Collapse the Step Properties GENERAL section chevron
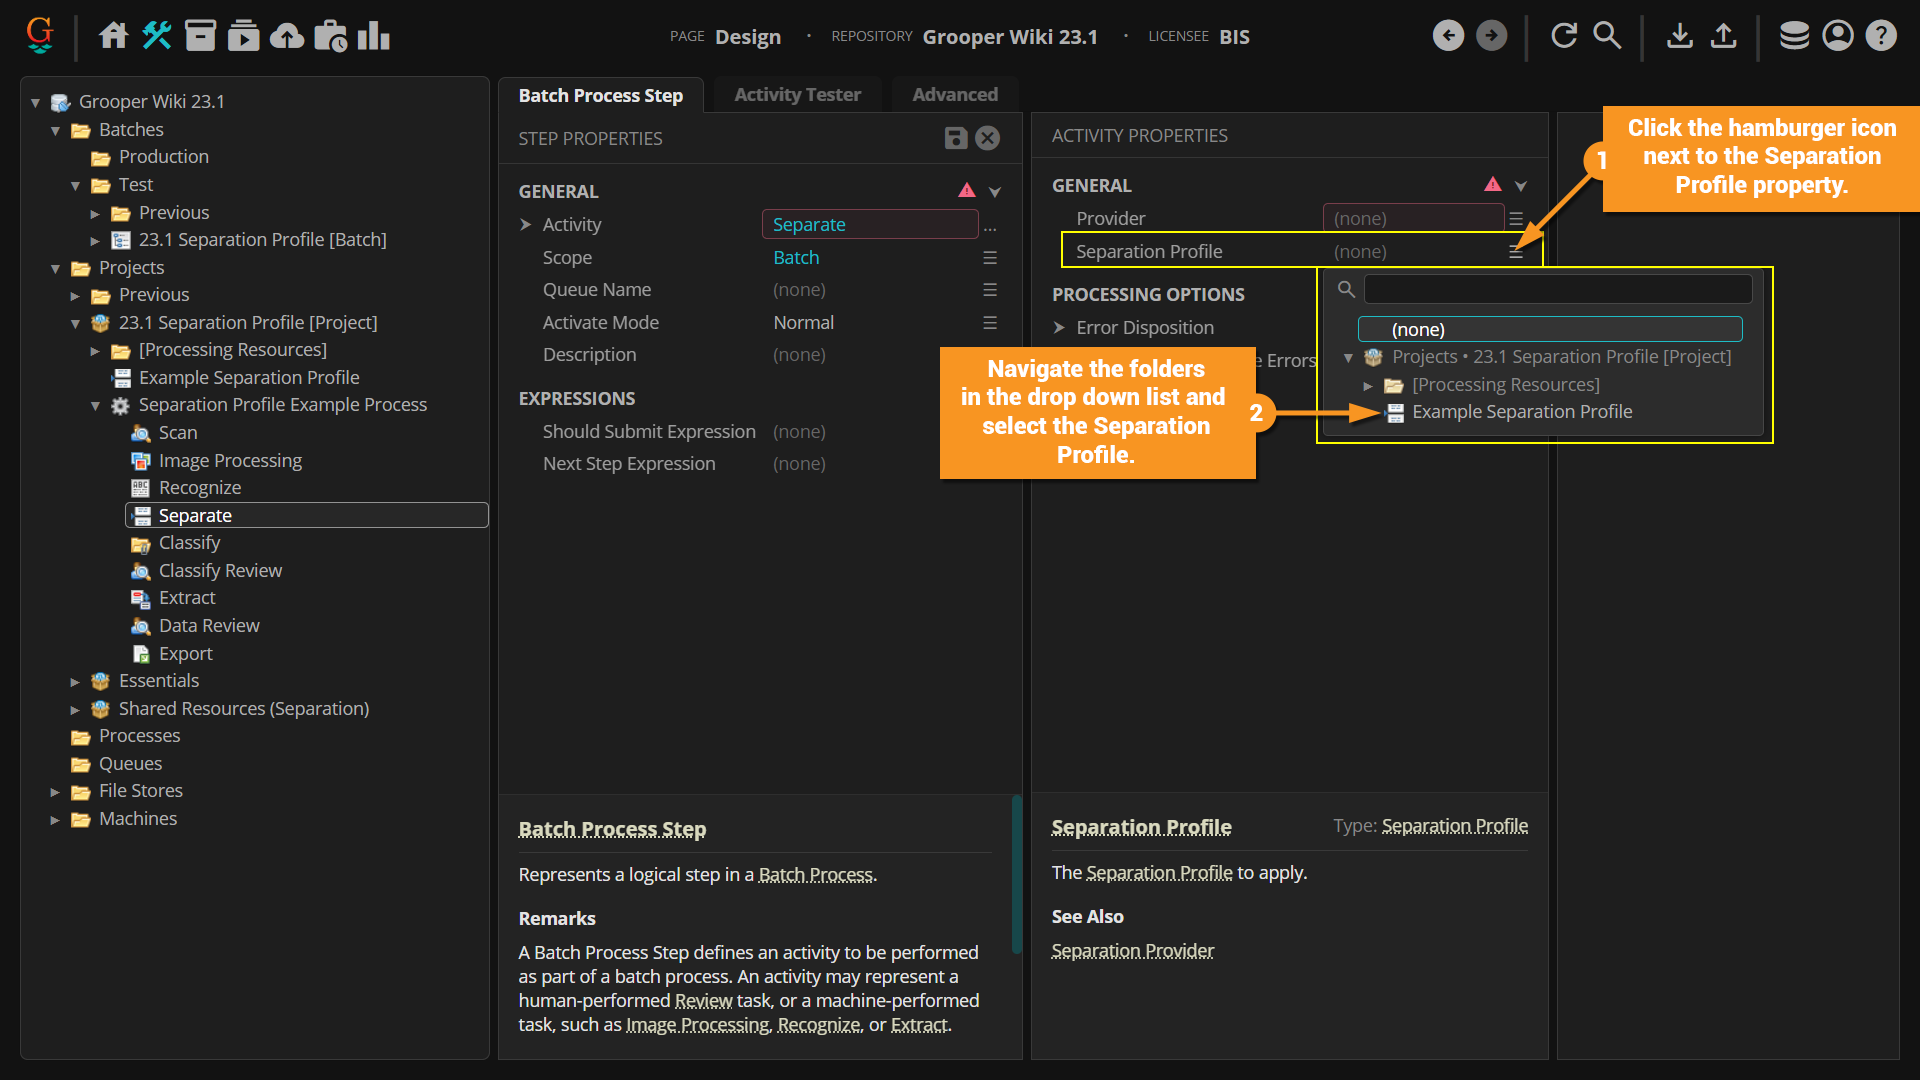 point(995,191)
